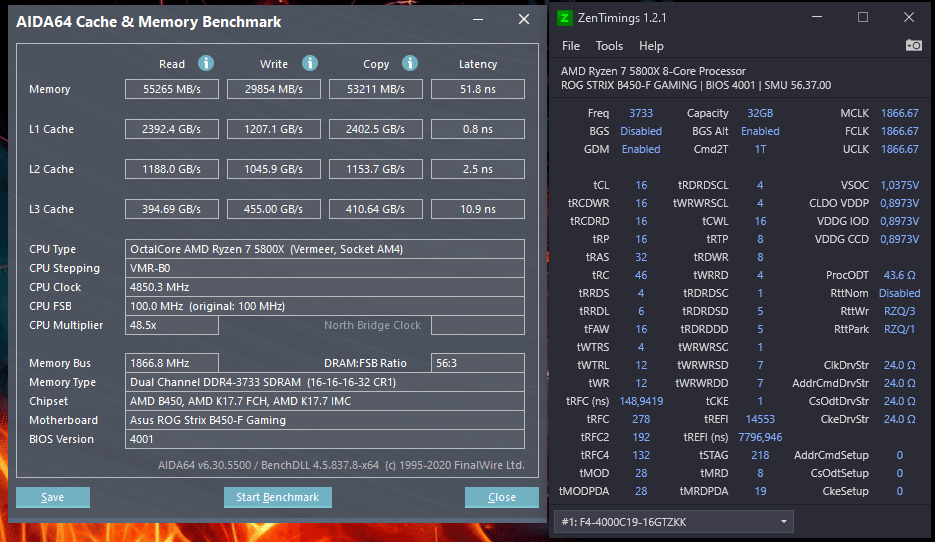This screenshot has width=935, height=542.
Task: Click the ZenTimings green Z logo
Action: point(564,18)
